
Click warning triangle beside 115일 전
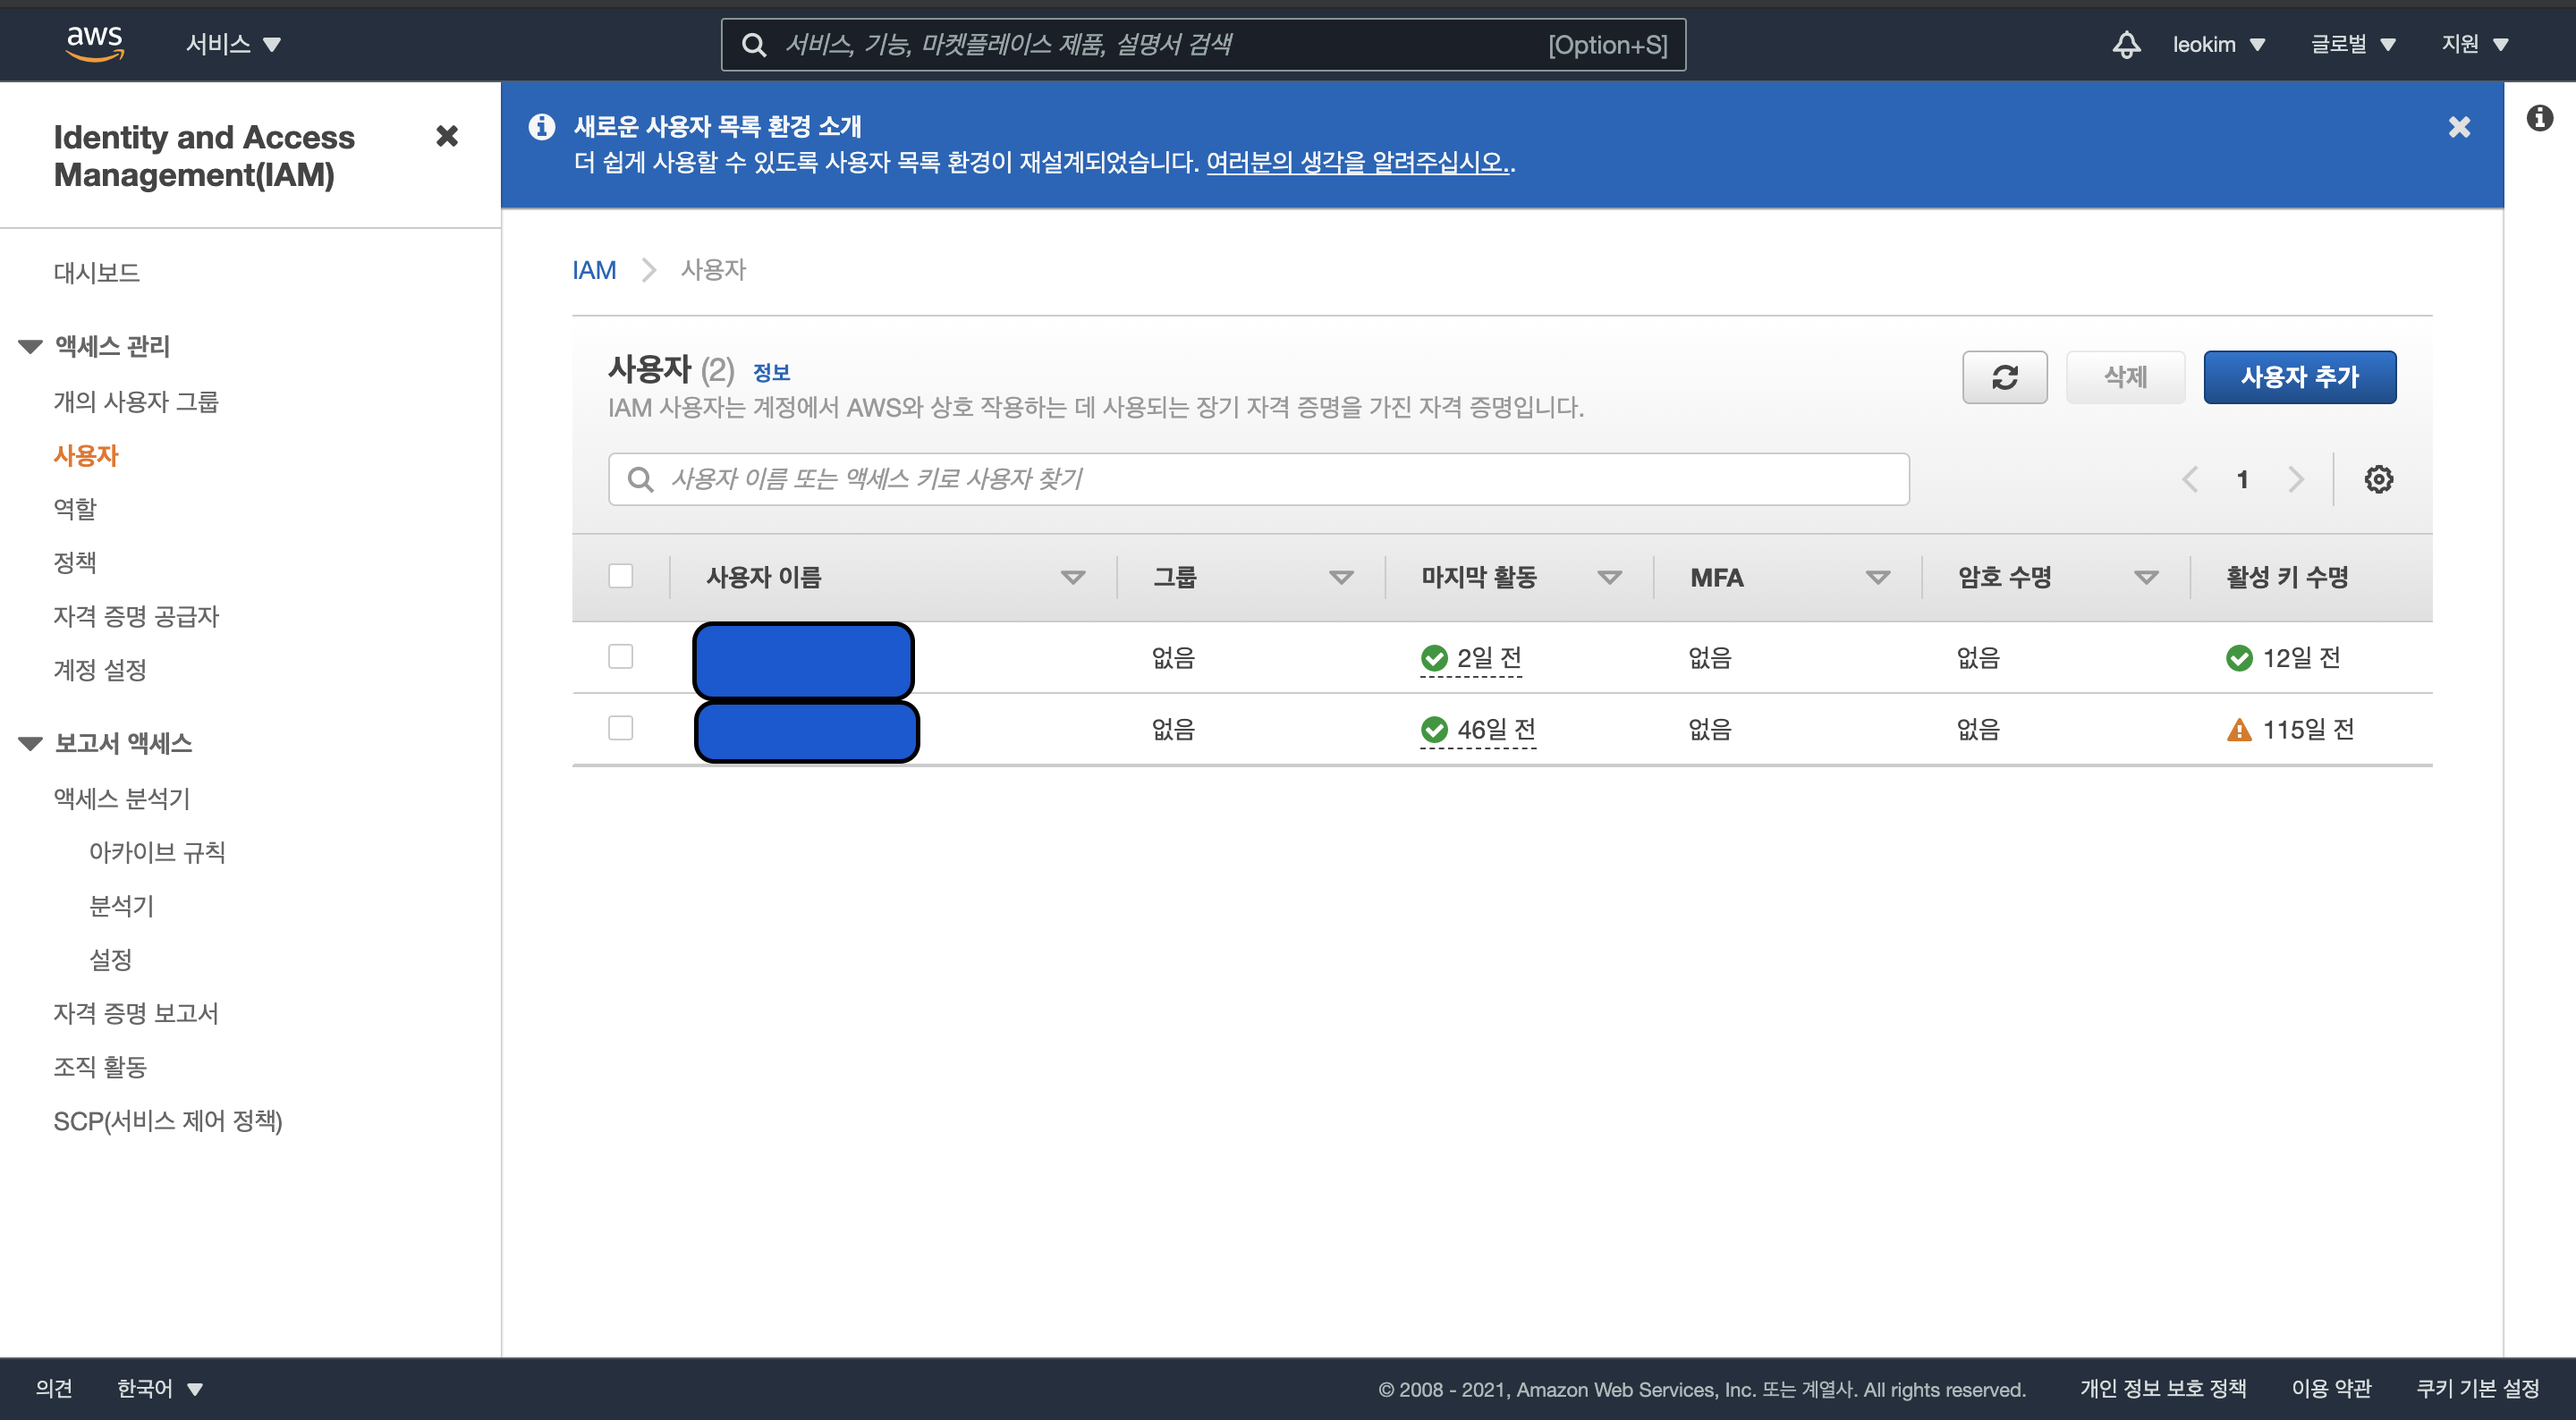[2239, 730]
